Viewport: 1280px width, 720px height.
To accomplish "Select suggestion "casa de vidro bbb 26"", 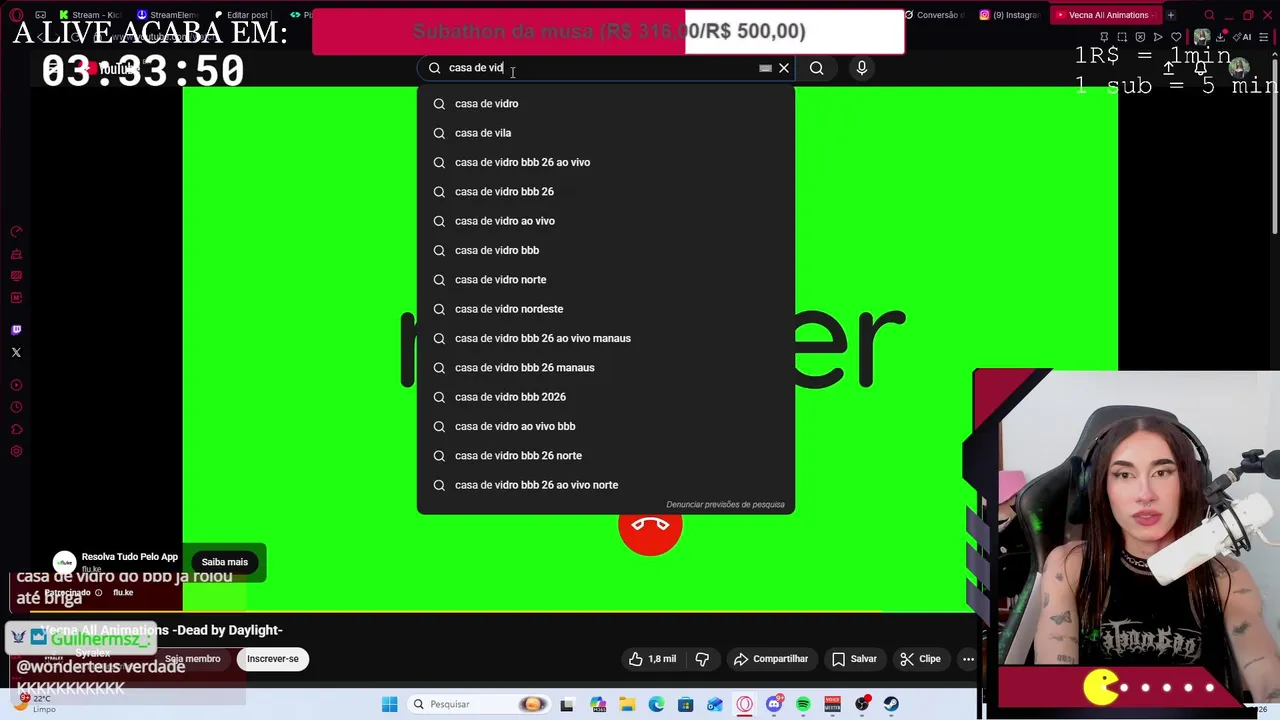I will (x=606, y=191).
